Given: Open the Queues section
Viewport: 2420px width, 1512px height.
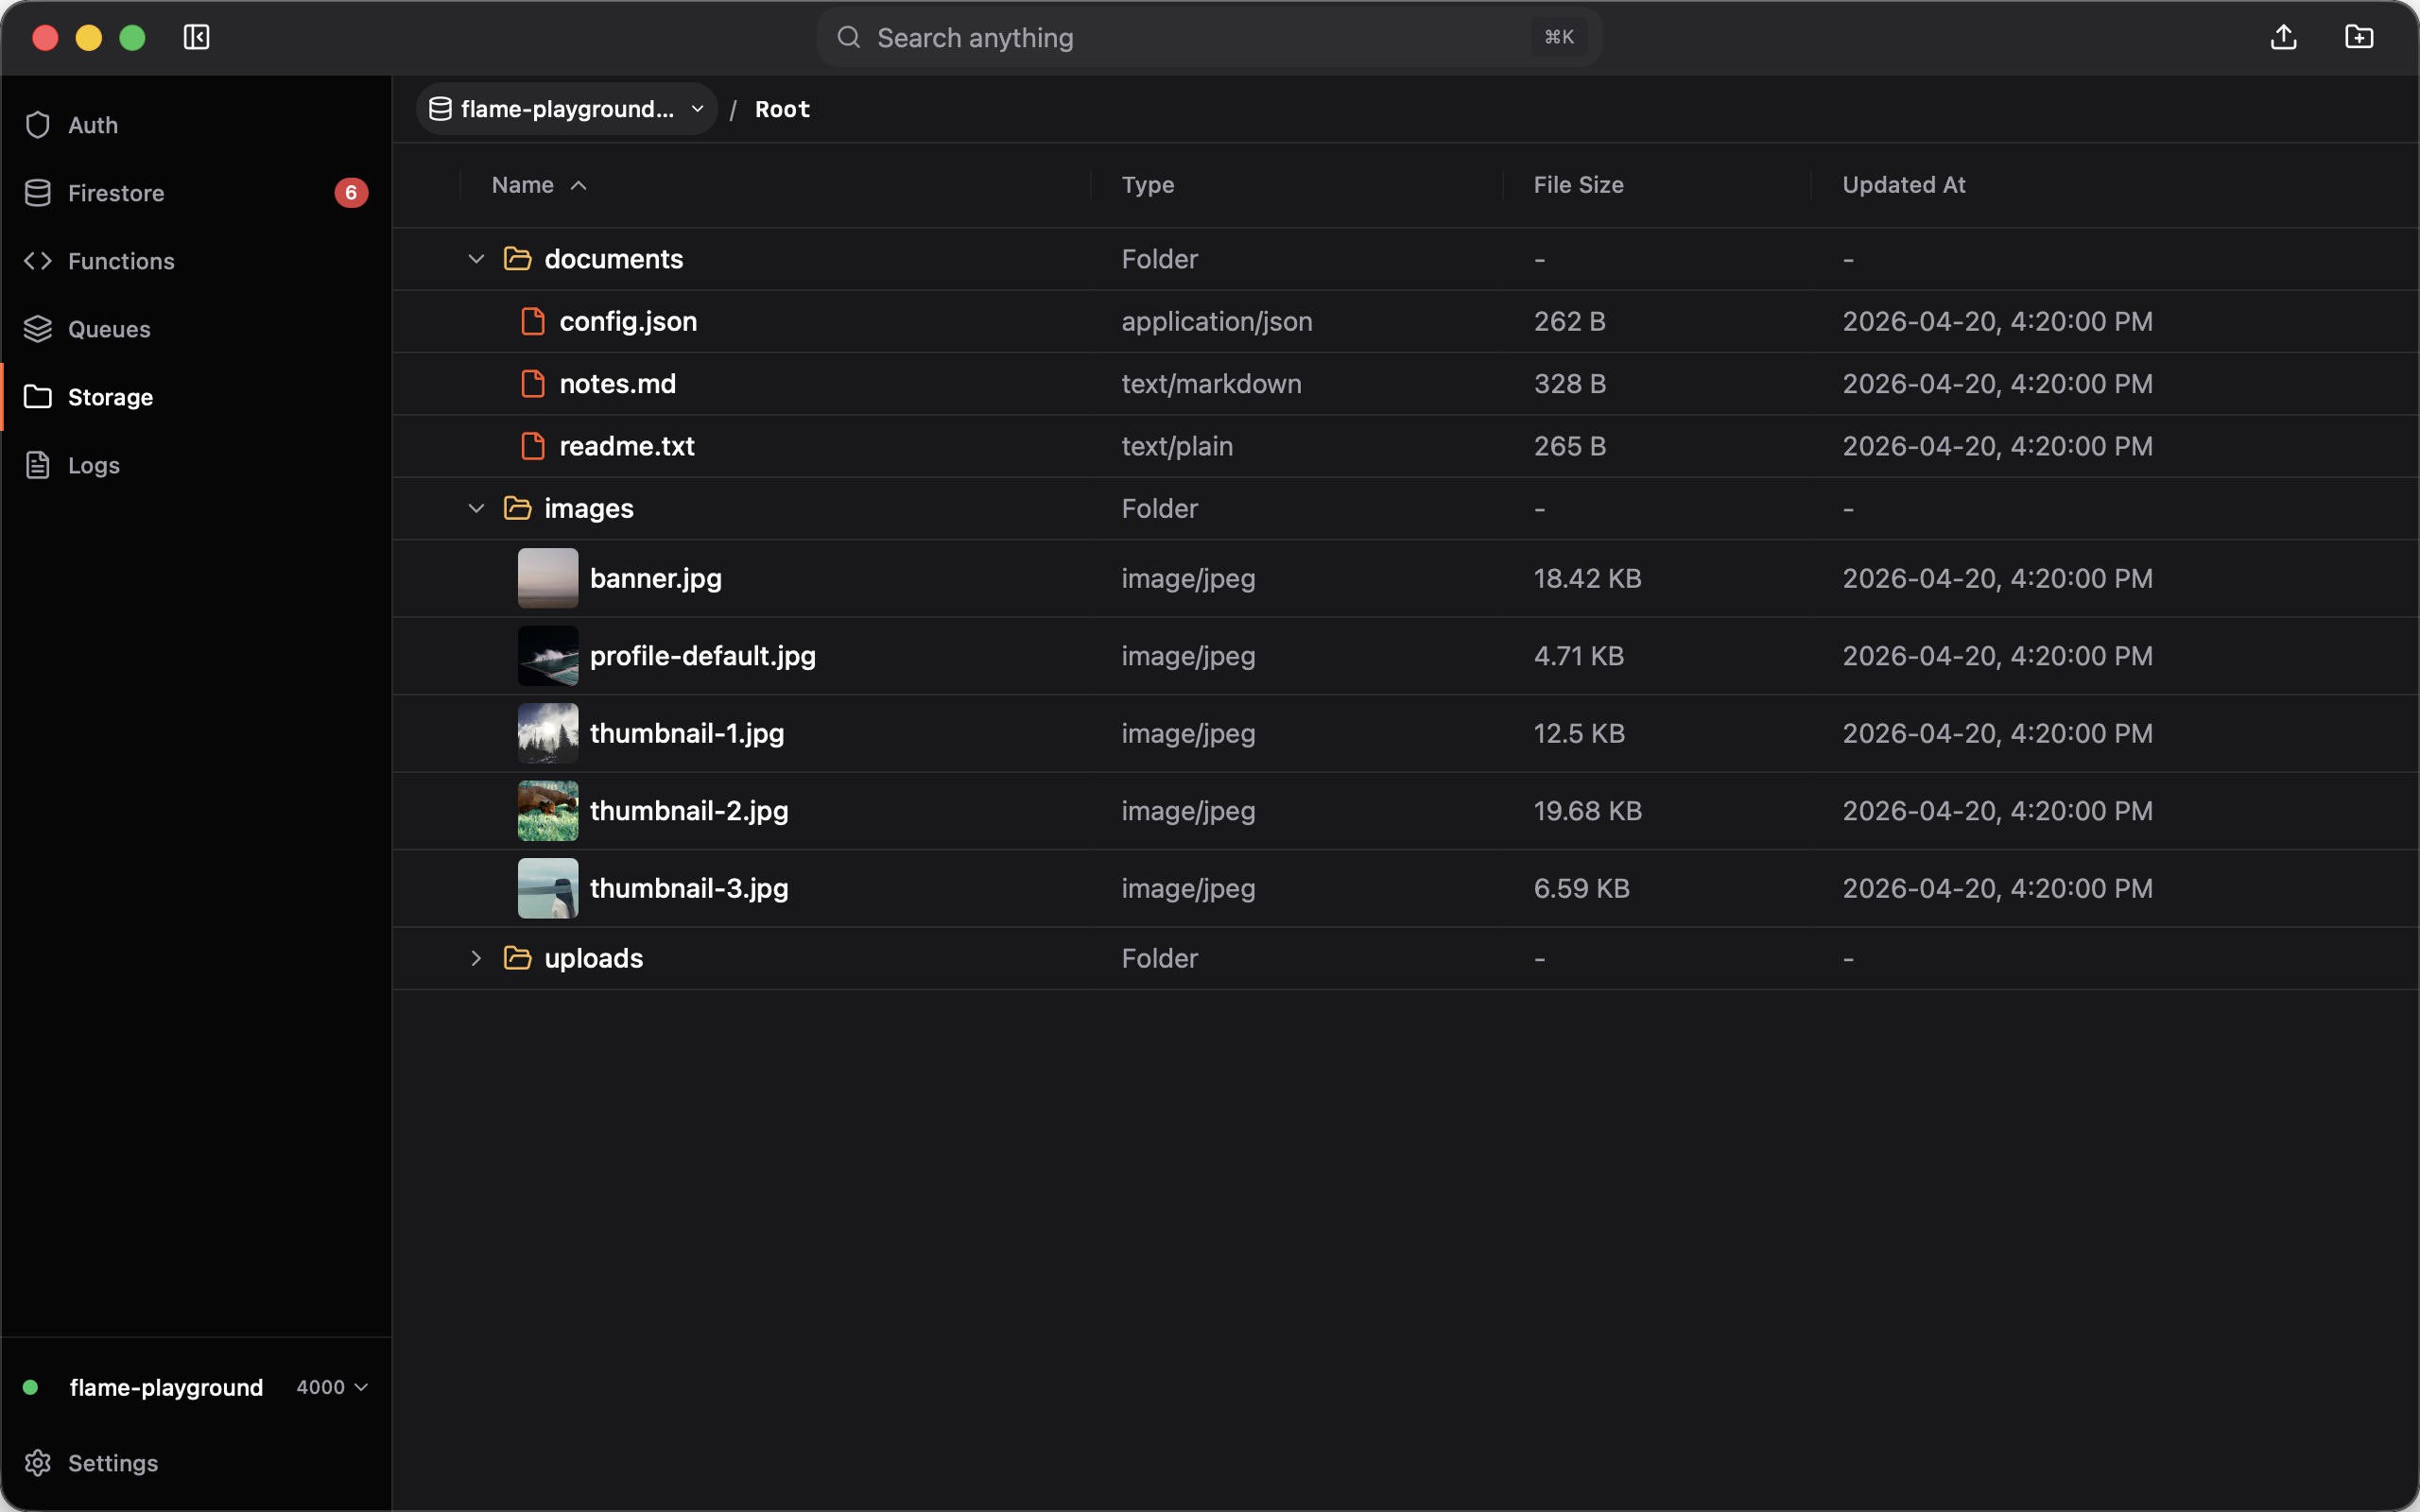Looking at the screenshot, I should (196, 329).
